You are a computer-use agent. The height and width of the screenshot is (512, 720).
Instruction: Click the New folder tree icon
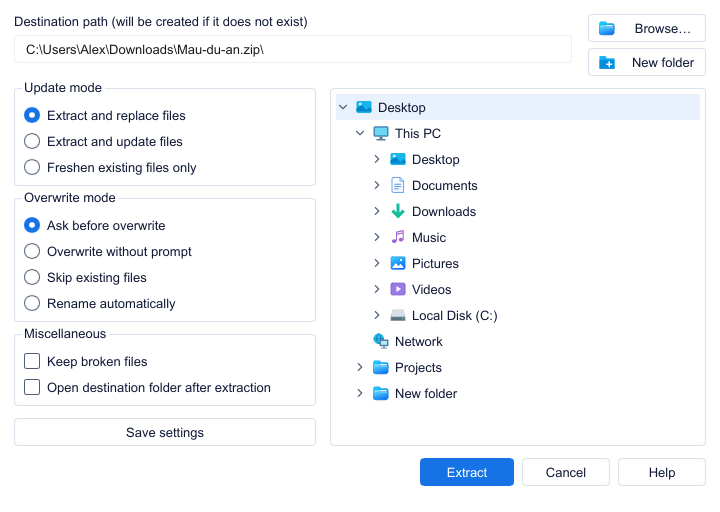coord(381,394)
